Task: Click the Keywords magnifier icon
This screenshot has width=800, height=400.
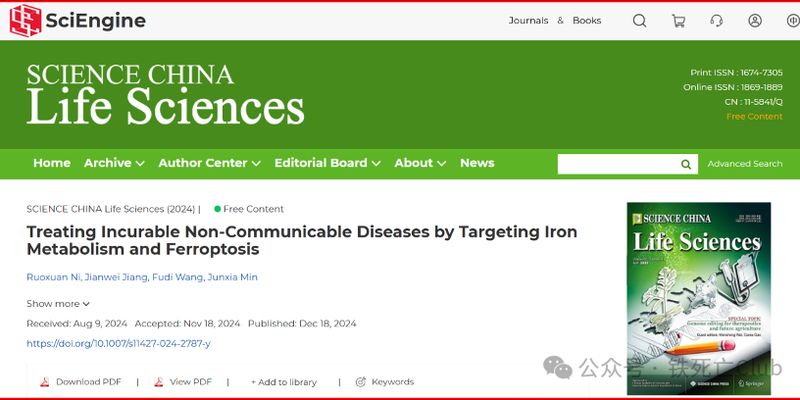Action: (360, 382)
